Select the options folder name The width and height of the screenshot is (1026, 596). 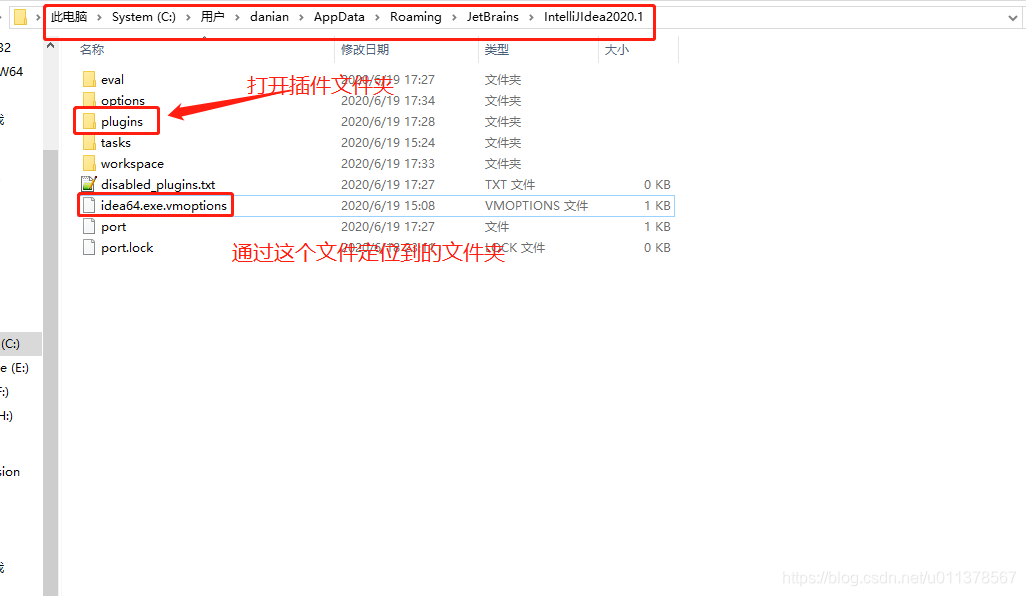pos(123,101)
